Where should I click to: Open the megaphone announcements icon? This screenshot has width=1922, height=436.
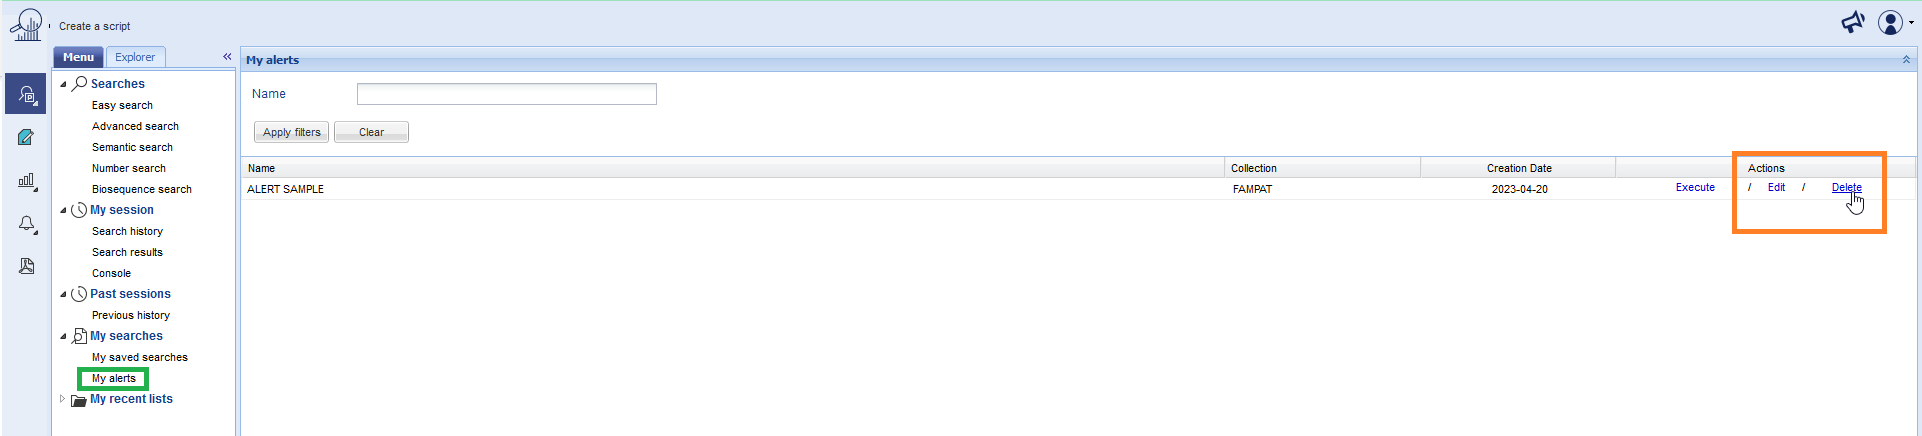(x=1853, y=22)
